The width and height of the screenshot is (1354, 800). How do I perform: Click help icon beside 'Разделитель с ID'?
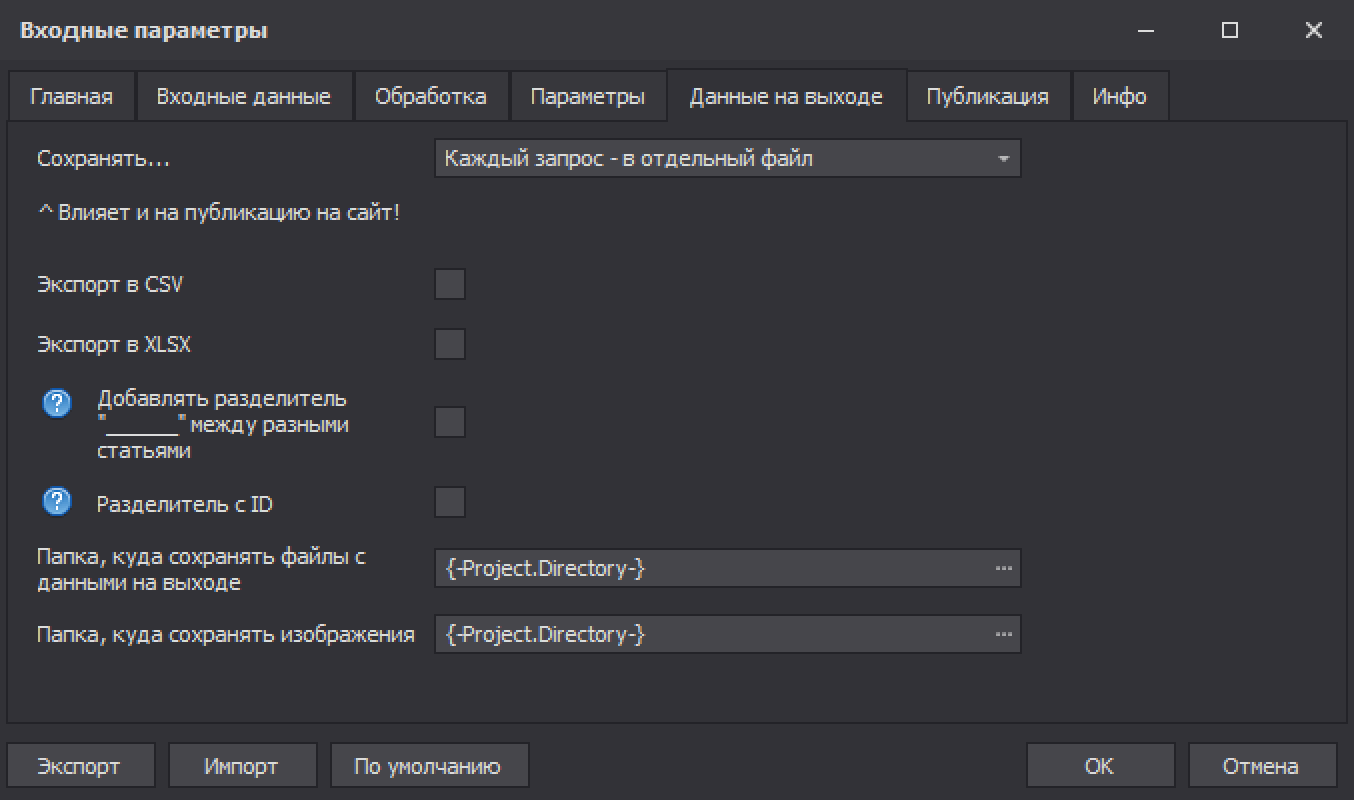point(57,502)
